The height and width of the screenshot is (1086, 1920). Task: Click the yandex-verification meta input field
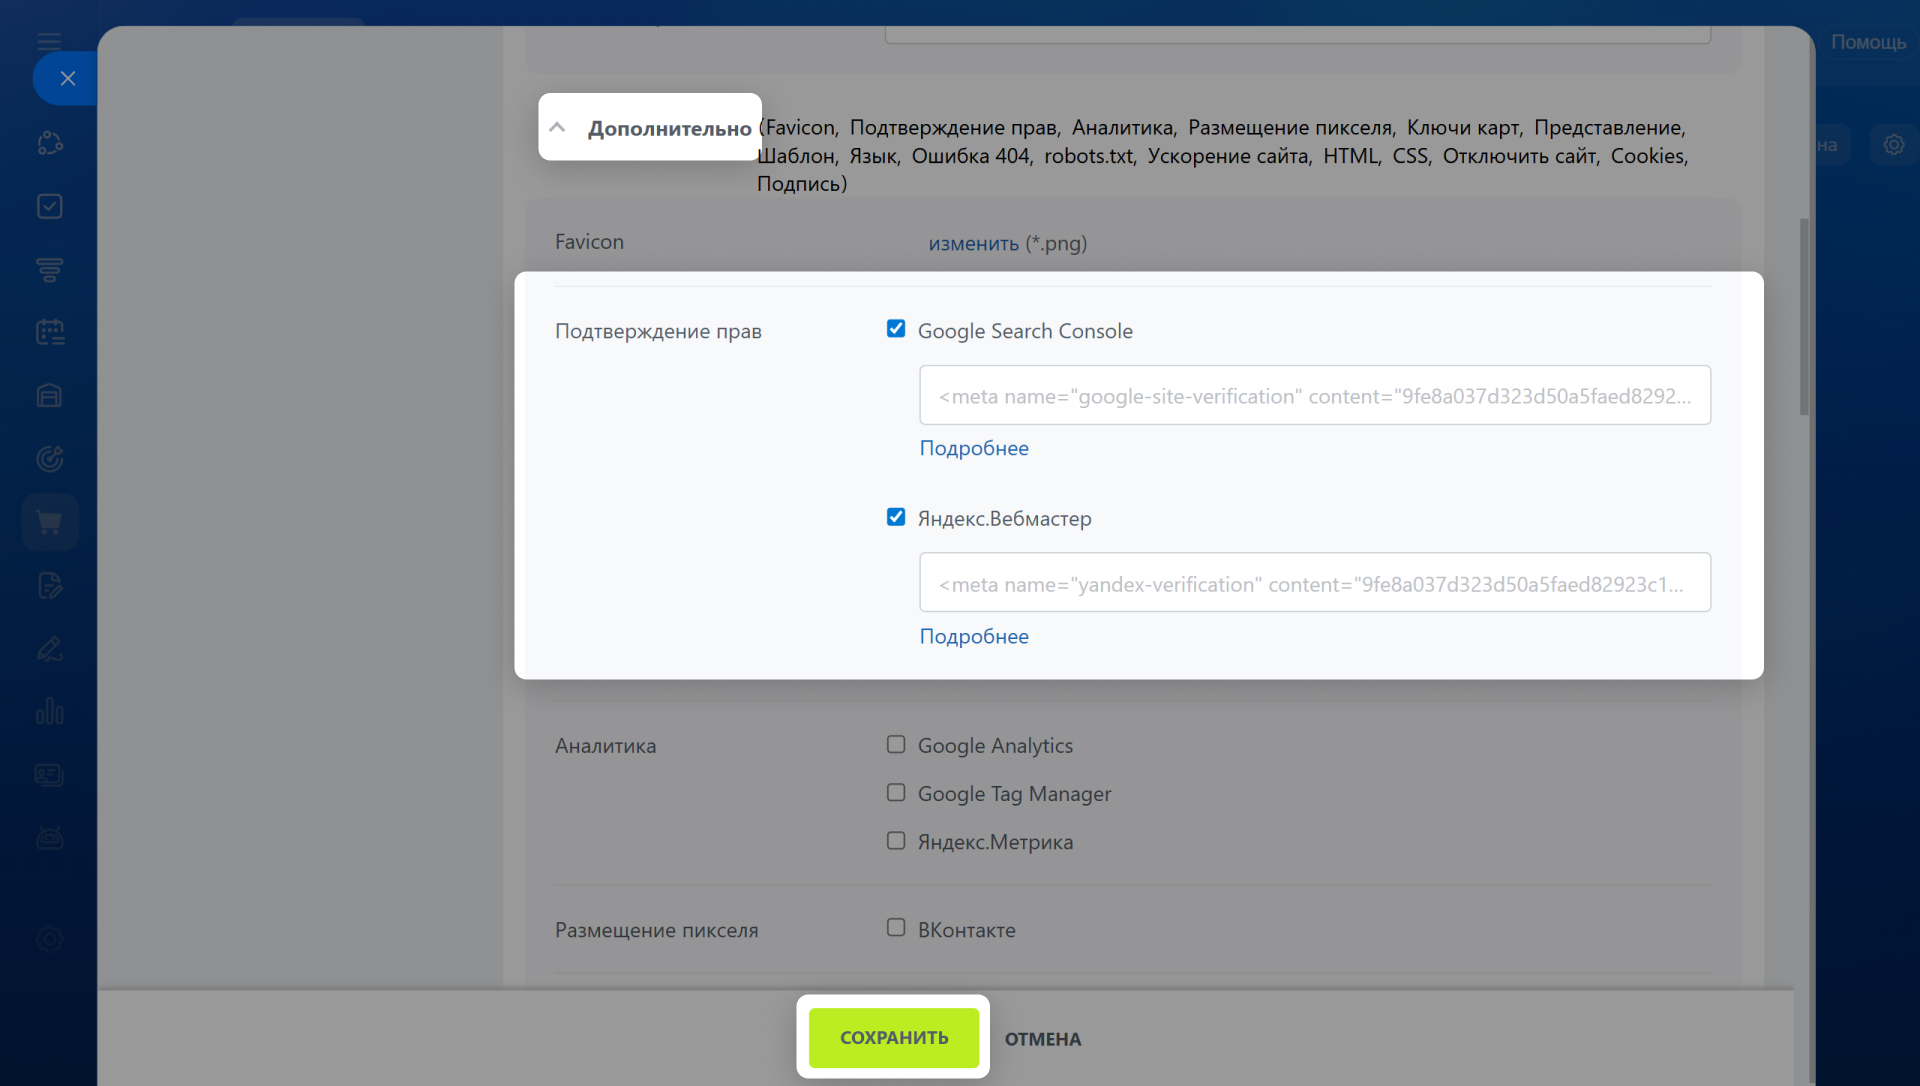[1315, 583]
